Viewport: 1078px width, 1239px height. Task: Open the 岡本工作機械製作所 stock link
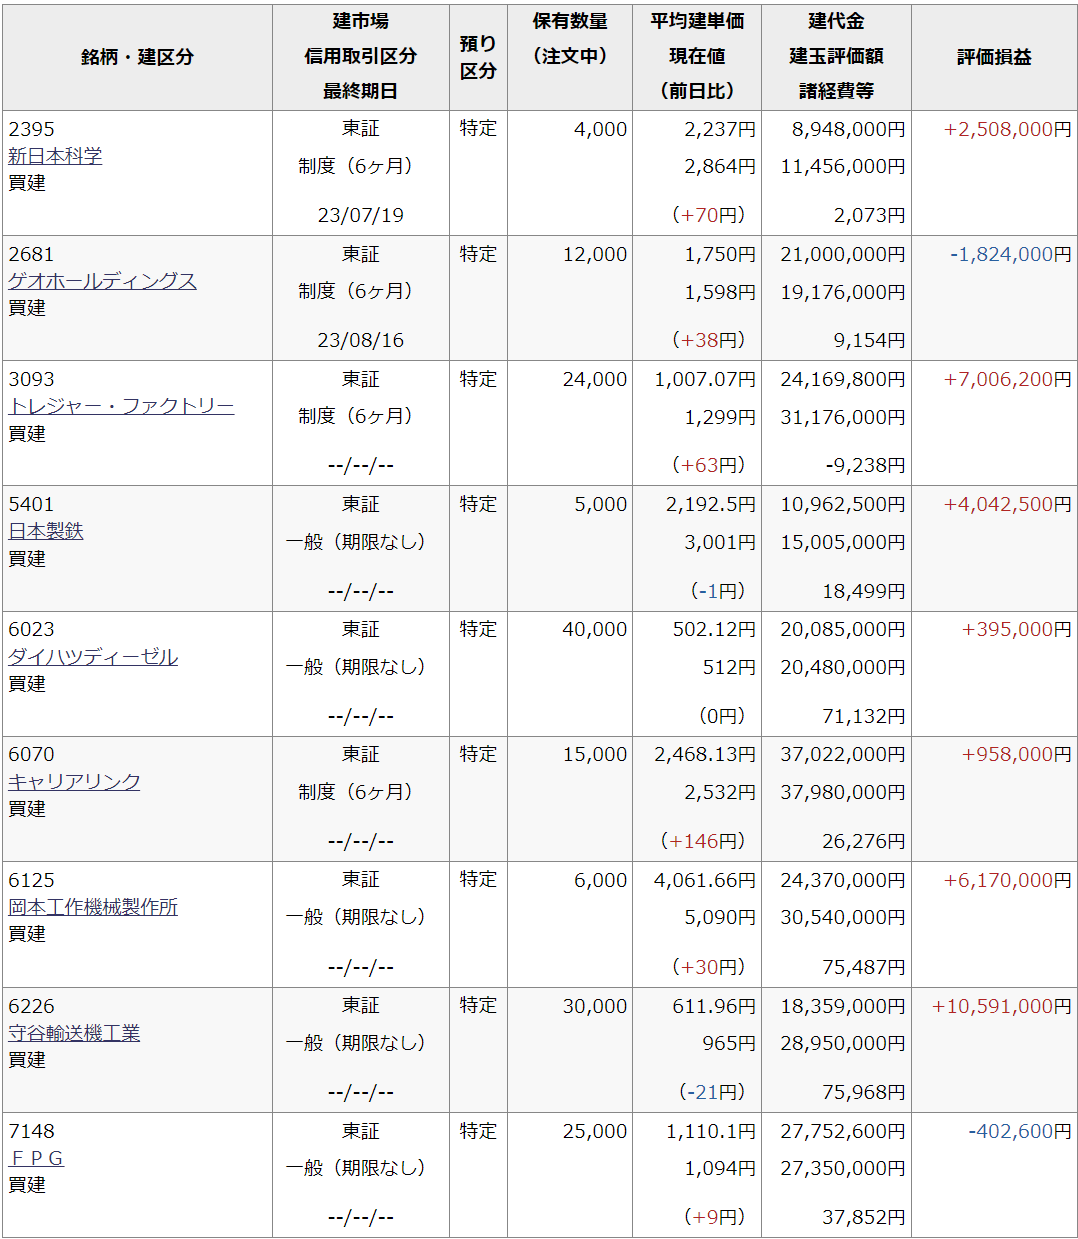(x=93, y=907)
